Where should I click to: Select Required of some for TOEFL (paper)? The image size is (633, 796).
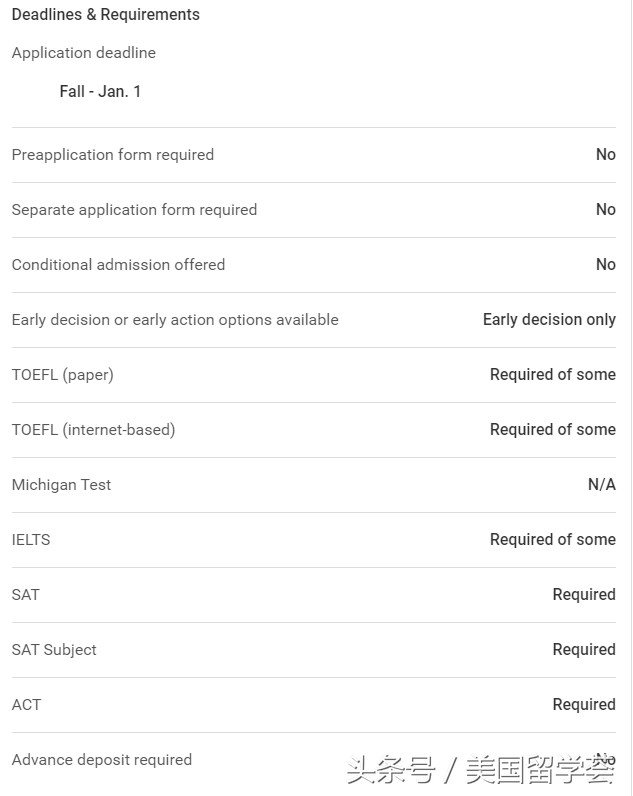click(552, 375)
